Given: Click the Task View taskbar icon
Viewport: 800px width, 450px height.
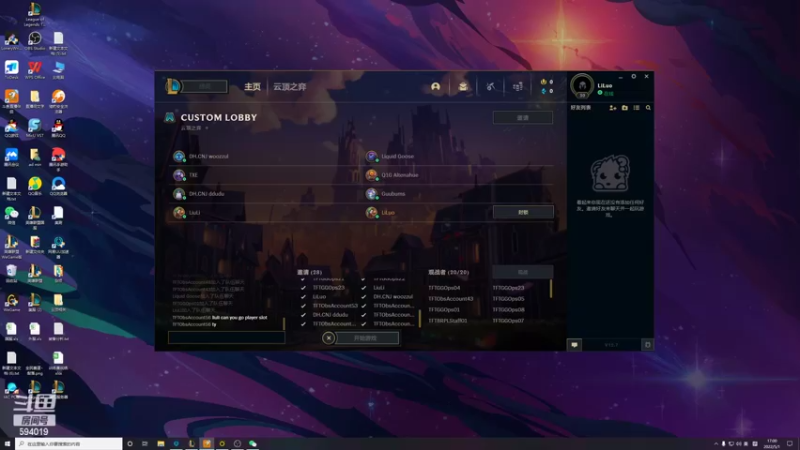Looking at the screenshot, I should point(145,444).
